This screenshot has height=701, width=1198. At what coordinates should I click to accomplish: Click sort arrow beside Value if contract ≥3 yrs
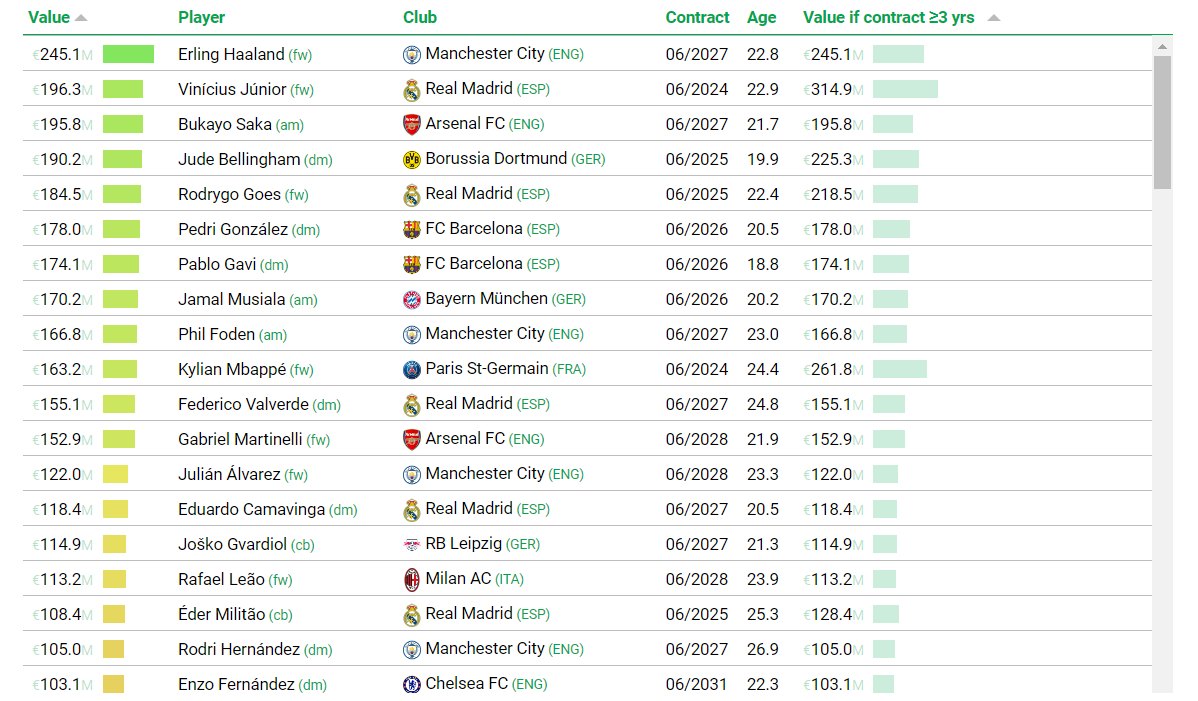(993, 18)
